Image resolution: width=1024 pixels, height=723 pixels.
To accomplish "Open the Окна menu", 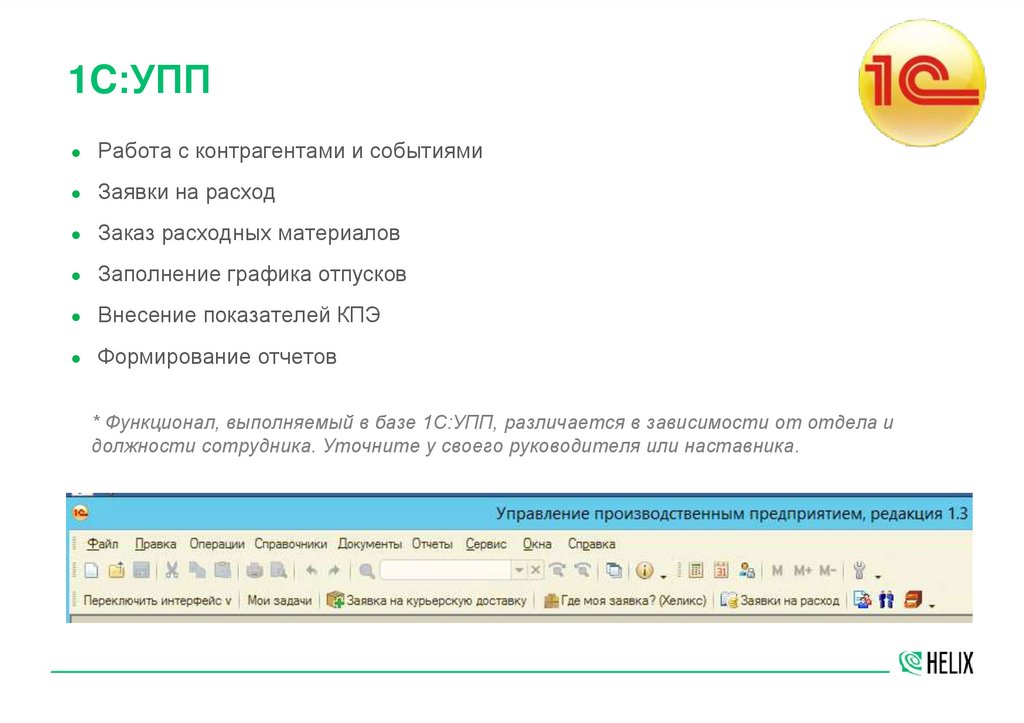I will 537,543.
